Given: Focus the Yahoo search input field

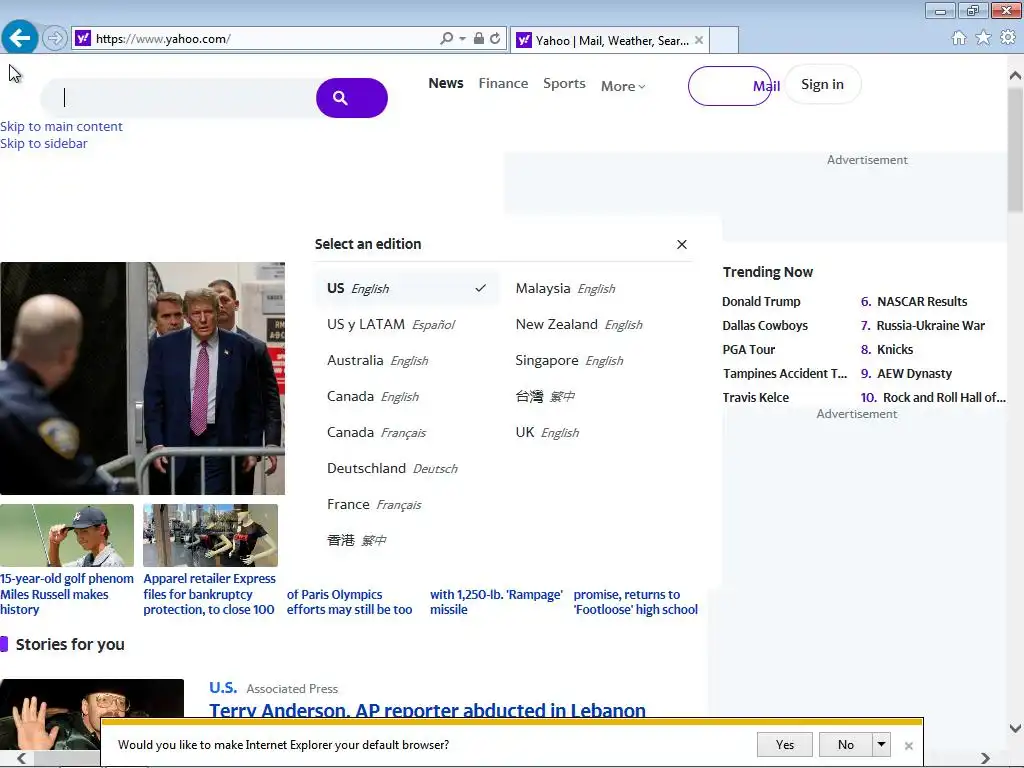Looking at the screenshot, I should click(x=178, y=98).
